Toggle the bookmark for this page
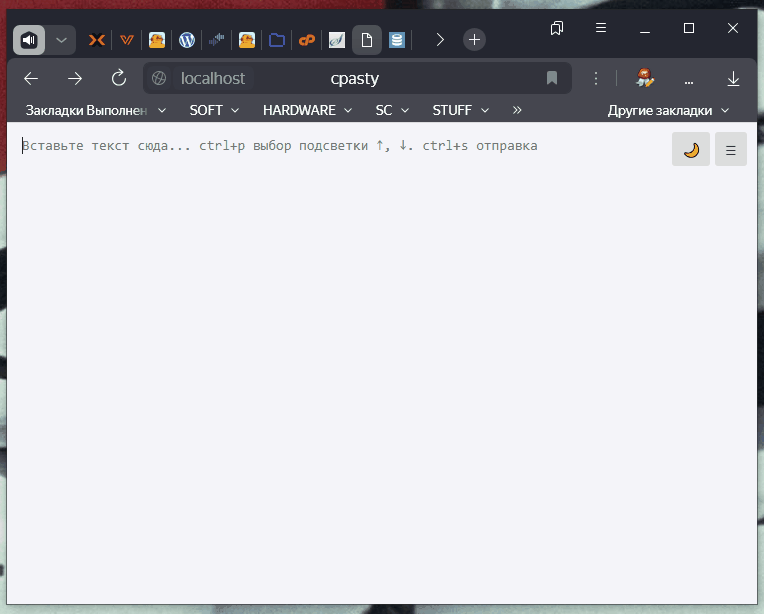Screen dimensions: 764x614 click(x=552, y=78)
